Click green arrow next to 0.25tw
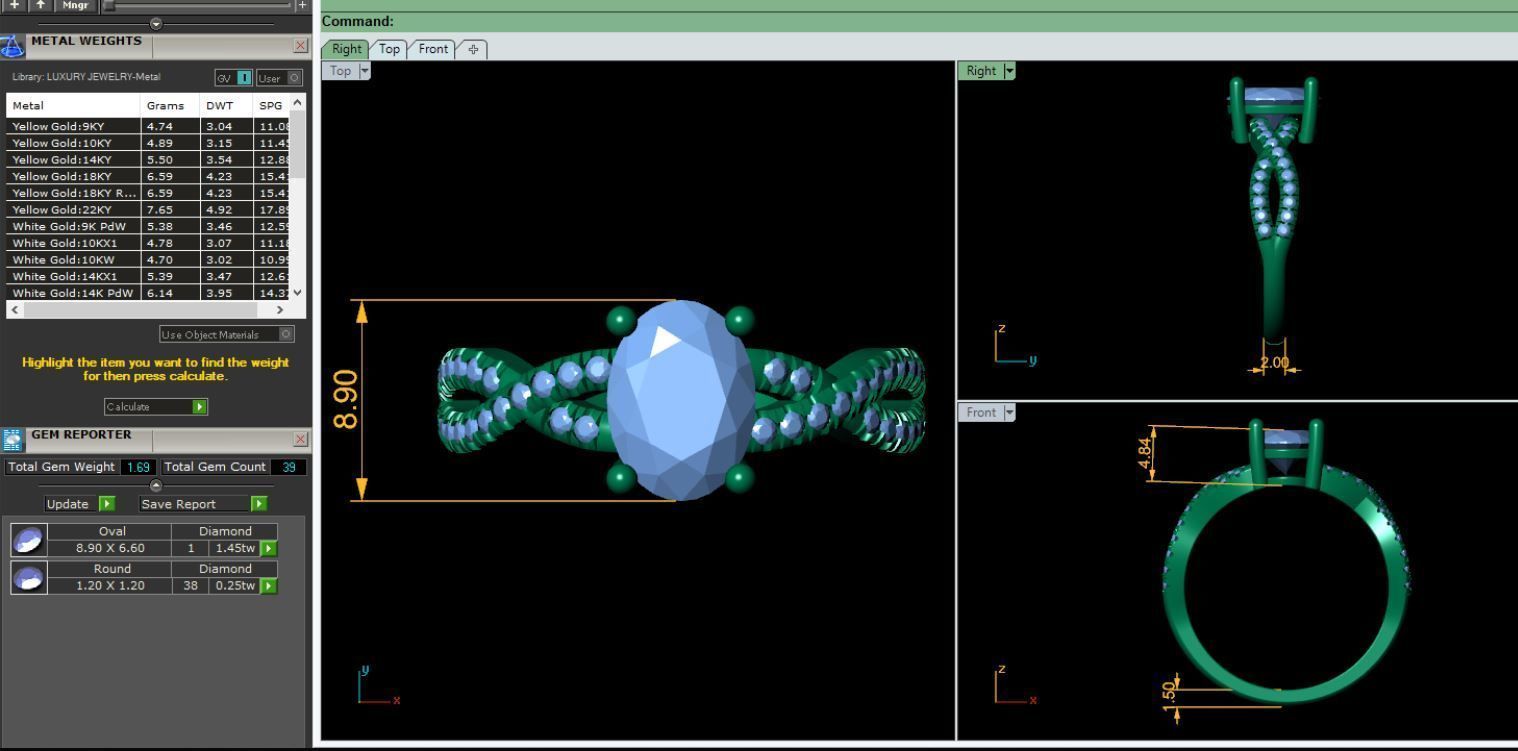The width and height of the screenshot is (1518, 751). (268, 585)
